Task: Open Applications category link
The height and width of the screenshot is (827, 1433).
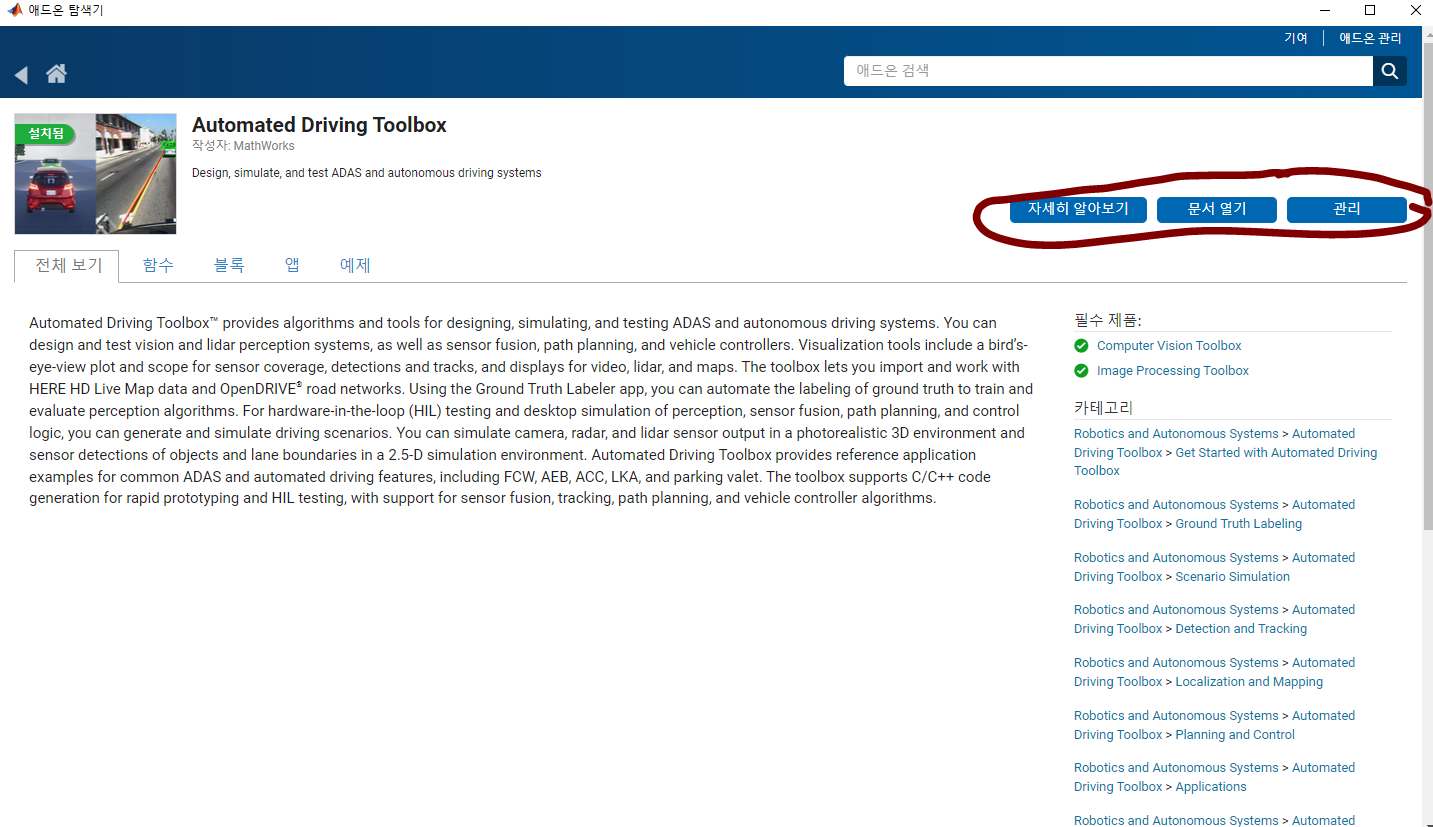Action: coord(1211,787)
